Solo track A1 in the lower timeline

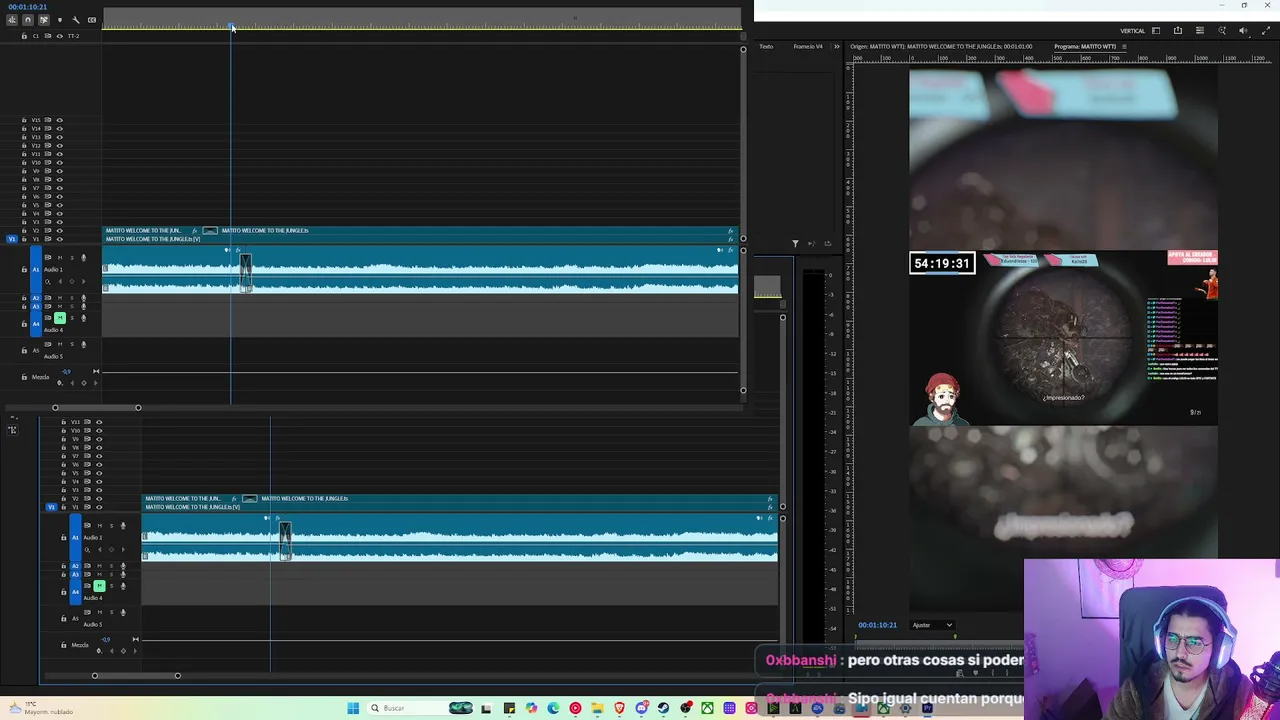pyautogui.click(x=111, y=526)
